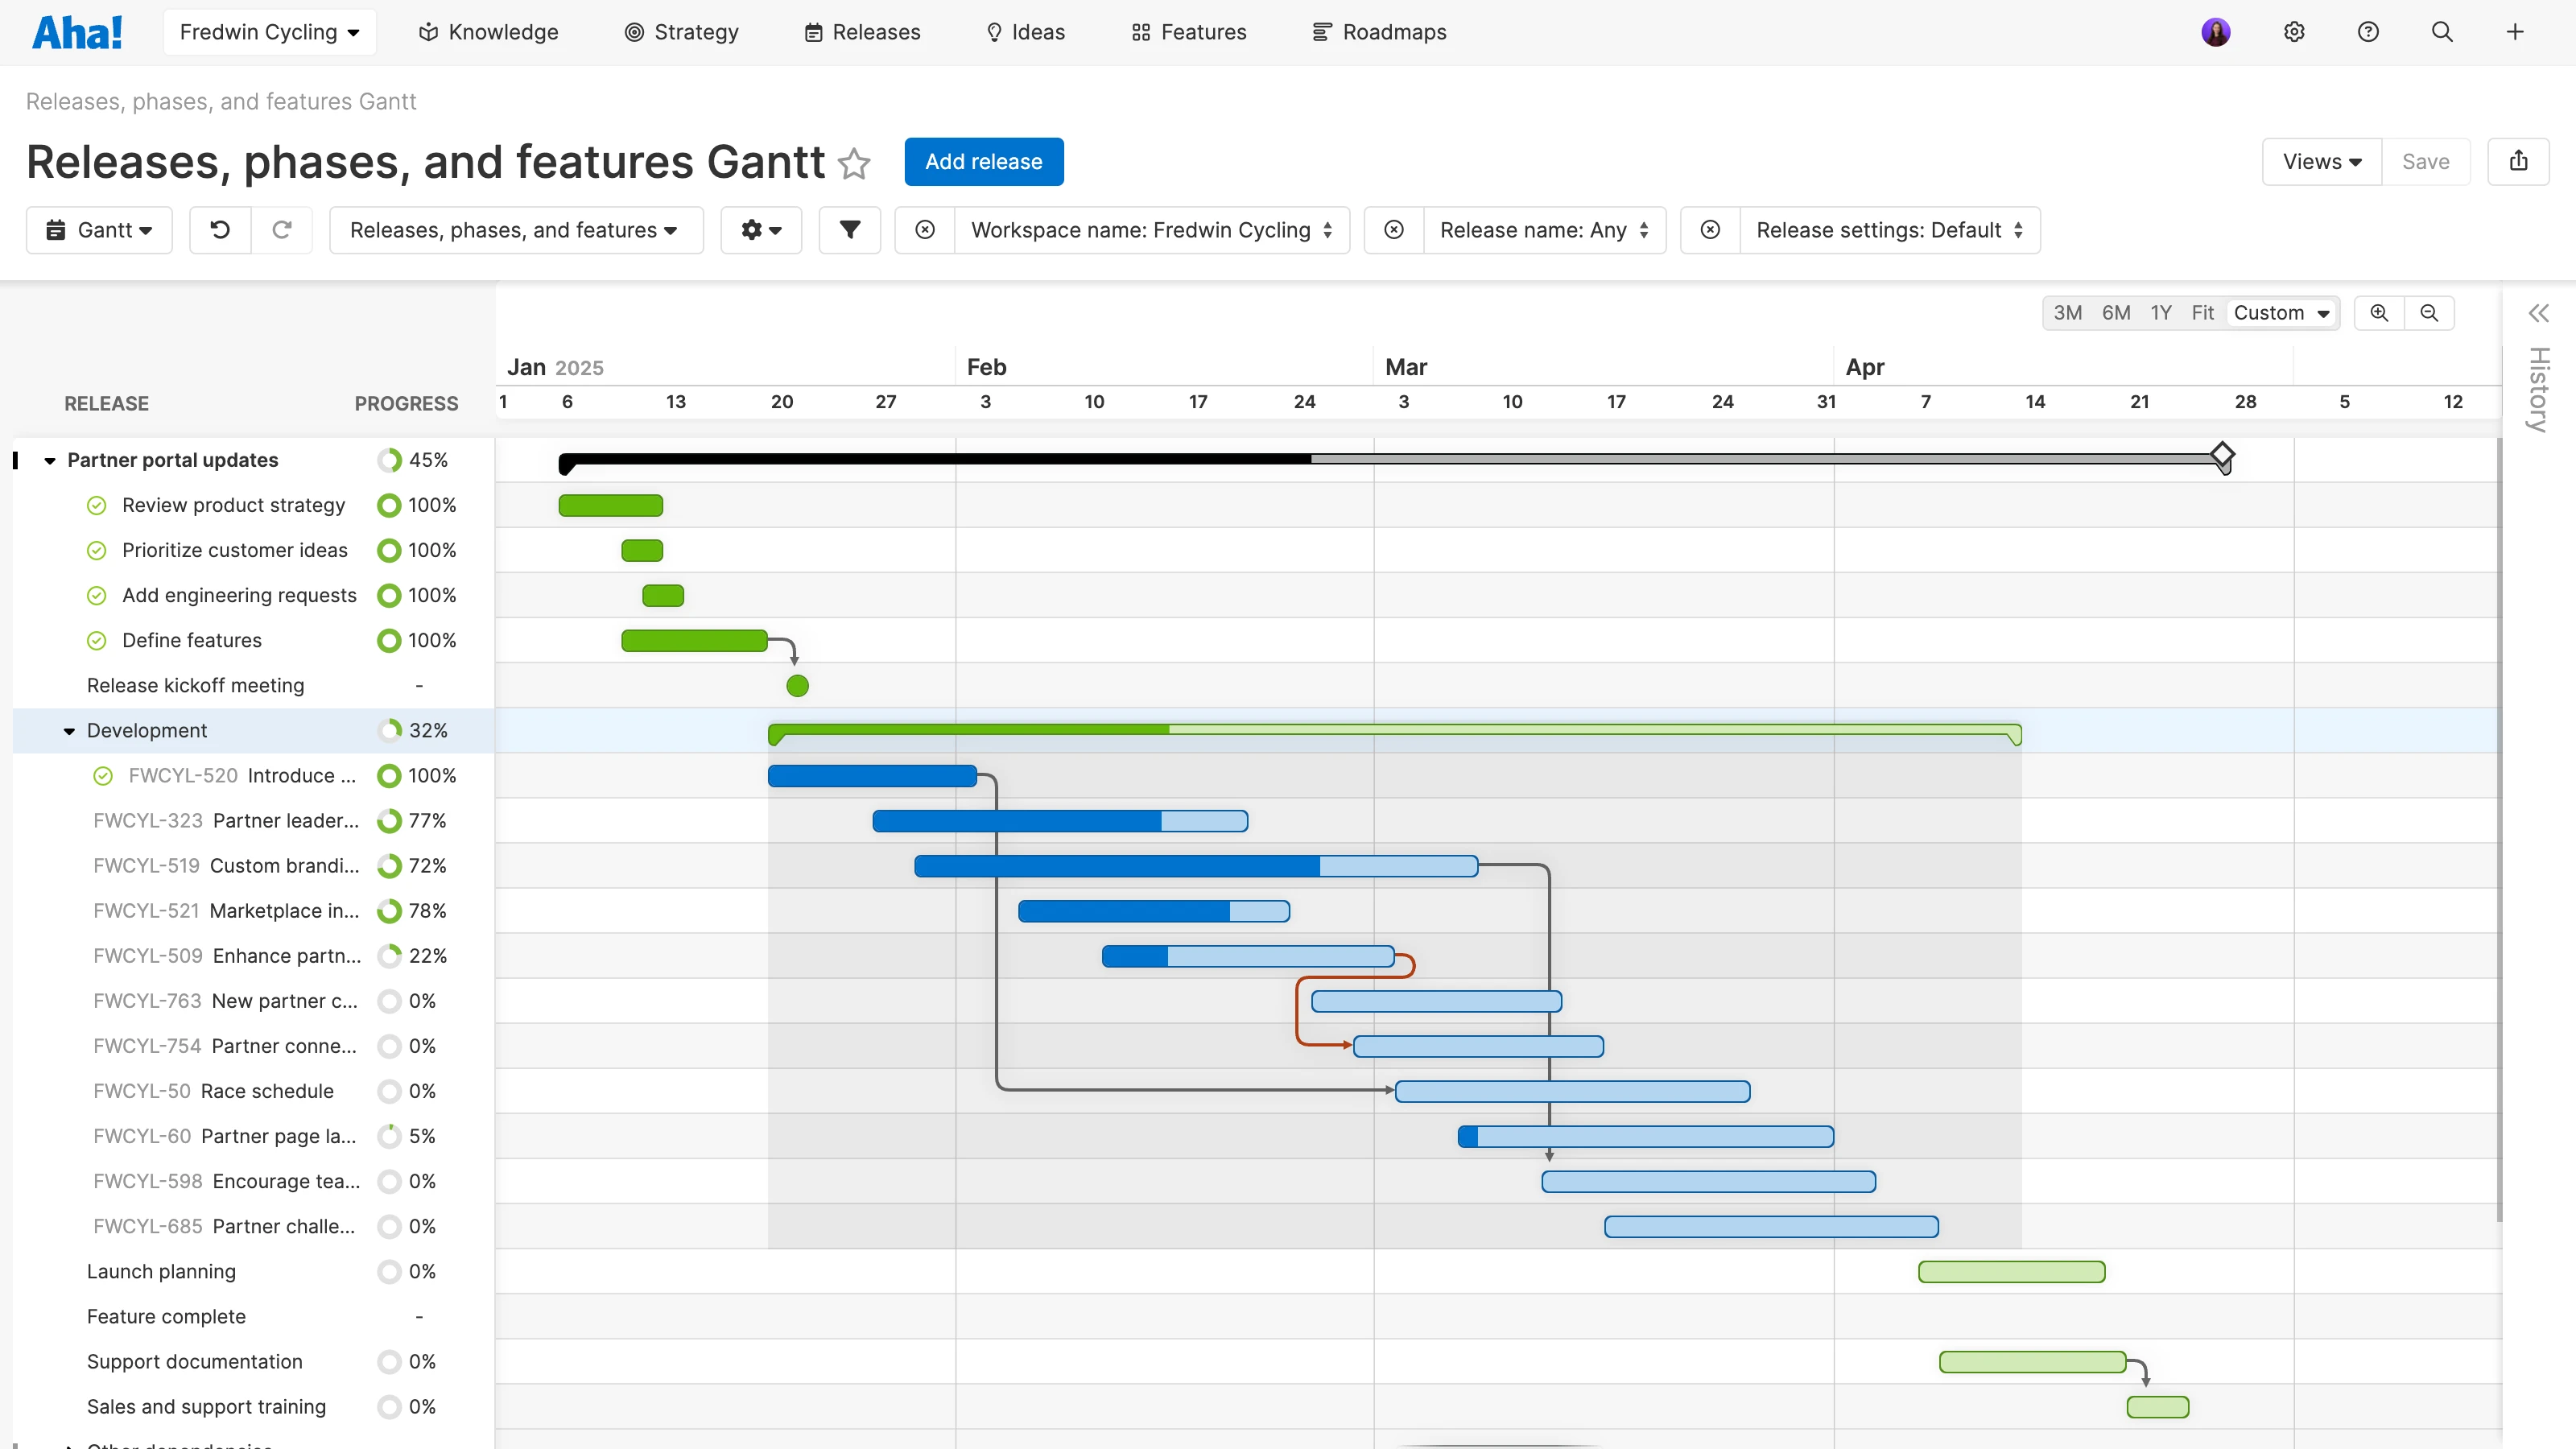Click the undo icon in the Gantt toolbar
The height and width of the screenshot is (1449, 2576).
click(220, 230)
